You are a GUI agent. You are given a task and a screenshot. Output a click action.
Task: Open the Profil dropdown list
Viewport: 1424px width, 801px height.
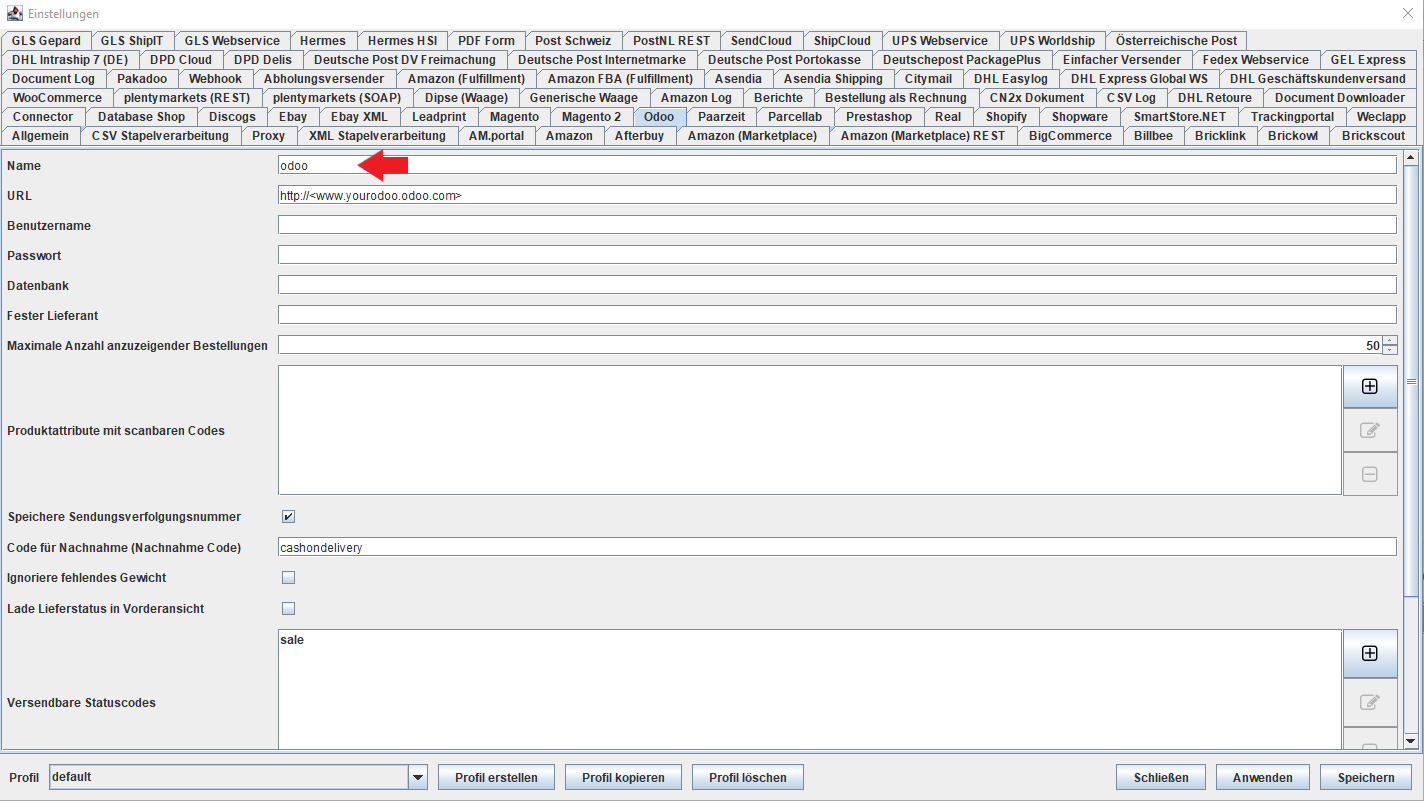coord(418,777)
